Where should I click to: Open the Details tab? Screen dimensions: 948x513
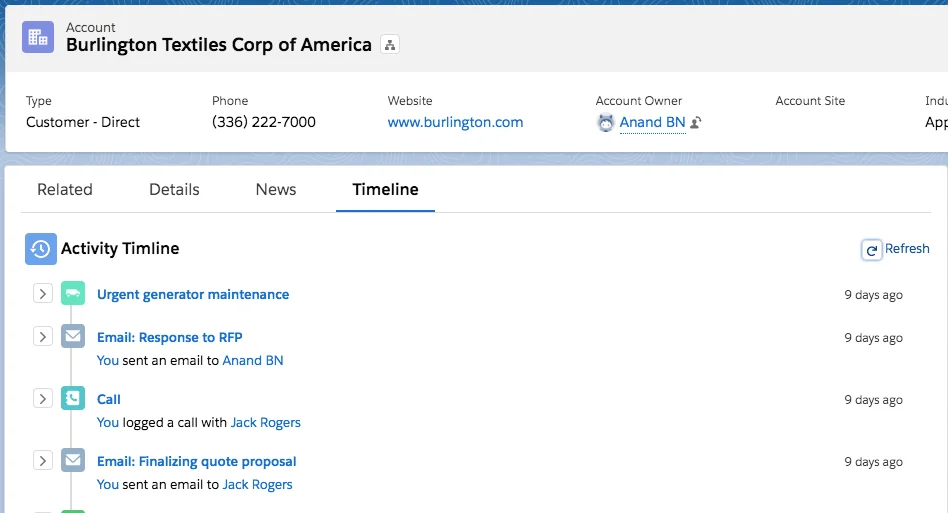tap(174, 189)
